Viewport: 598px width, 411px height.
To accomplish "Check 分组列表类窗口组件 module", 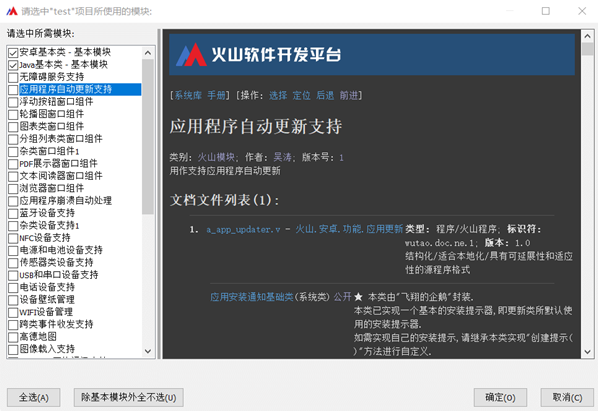I will (x=13, y=139).
